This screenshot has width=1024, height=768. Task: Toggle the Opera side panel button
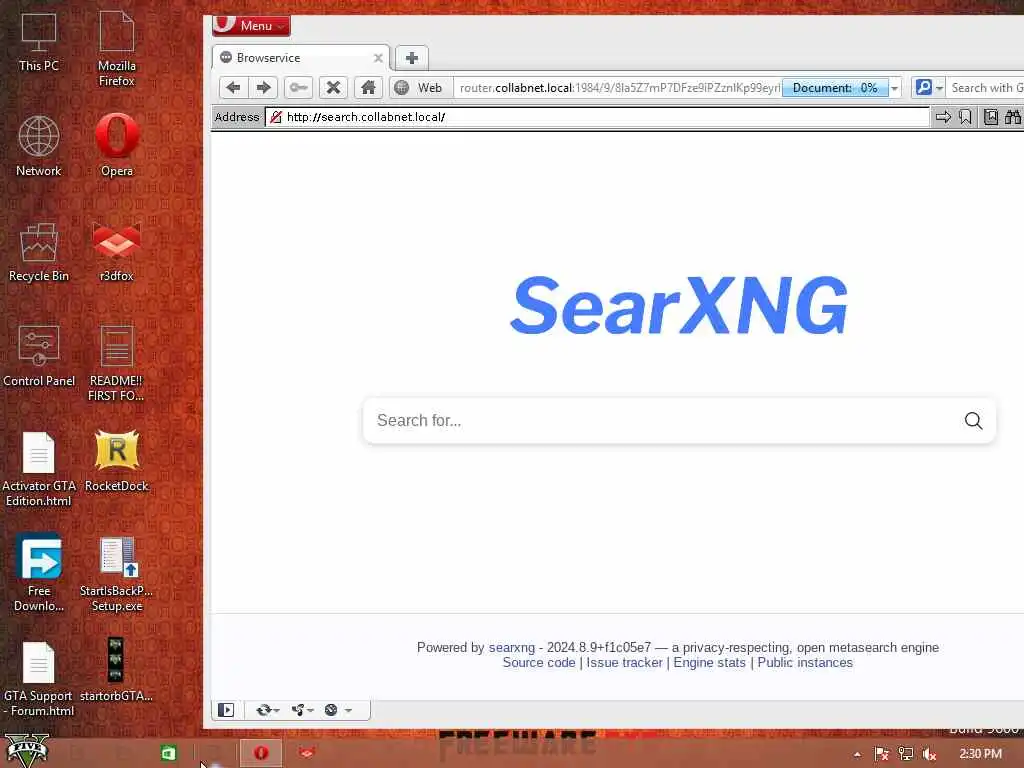tap(226, 710)
